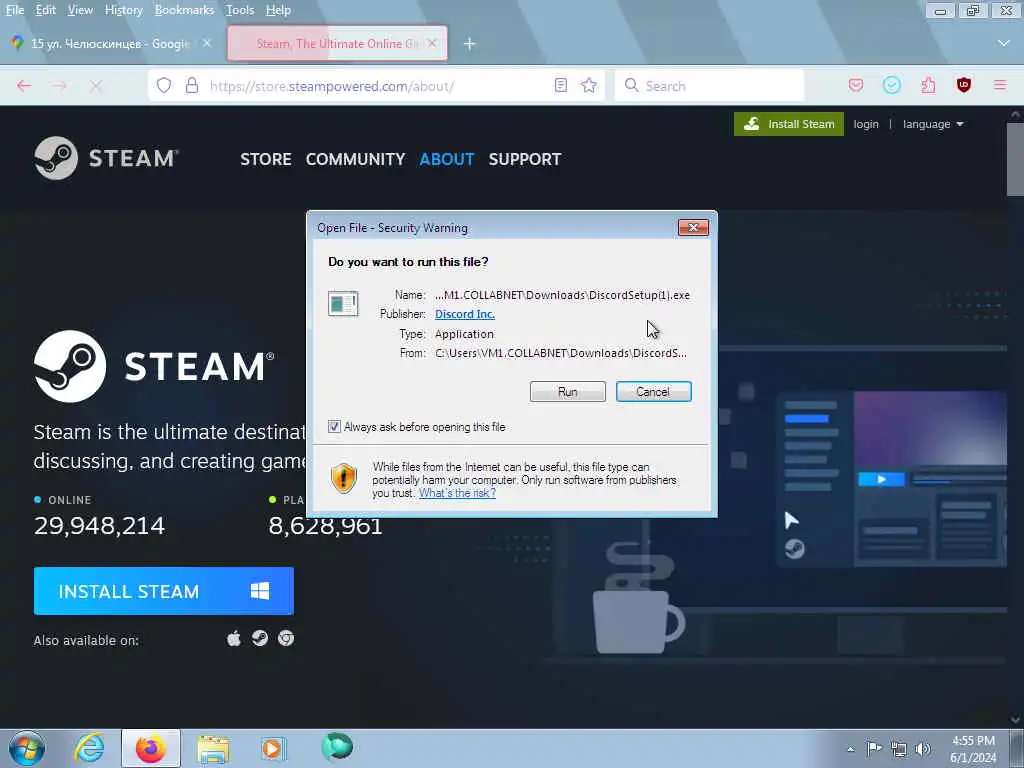The width and height of the screenshot is (1024, 768).
Task: Click the green round taskbar application icon
Action: pyautogui.click(x=337, y=747)
